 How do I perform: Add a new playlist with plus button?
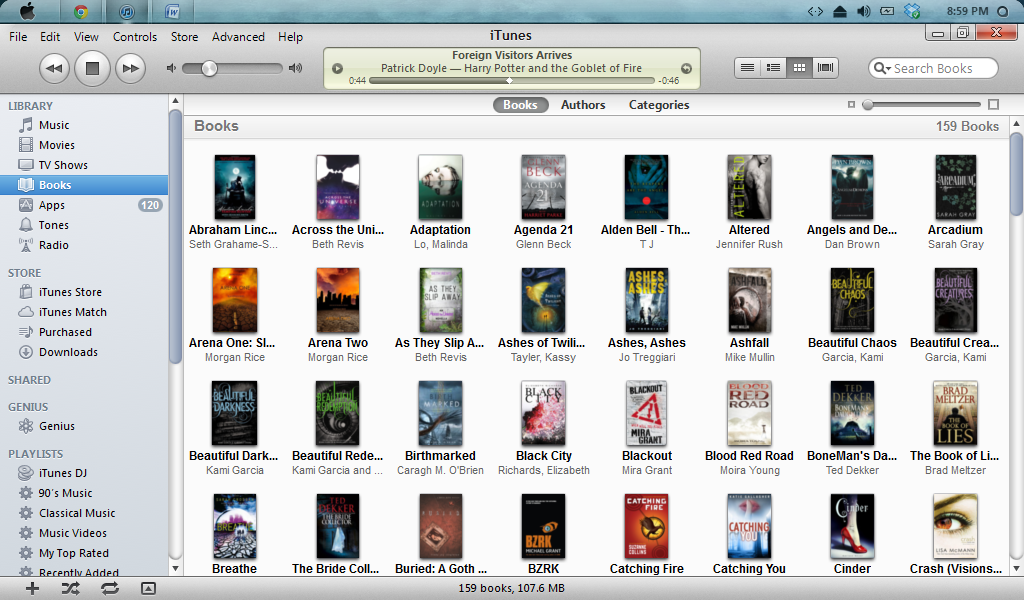[x=32, y=588]
